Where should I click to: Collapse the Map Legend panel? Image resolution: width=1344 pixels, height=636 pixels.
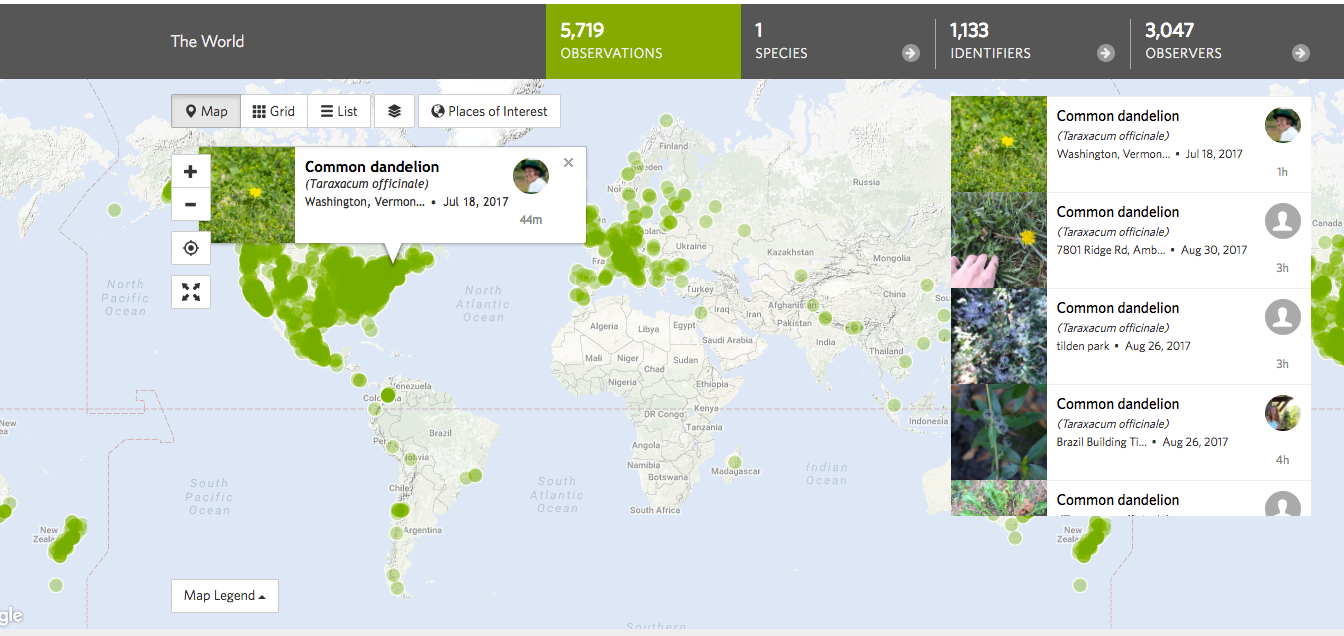point(224,595)
